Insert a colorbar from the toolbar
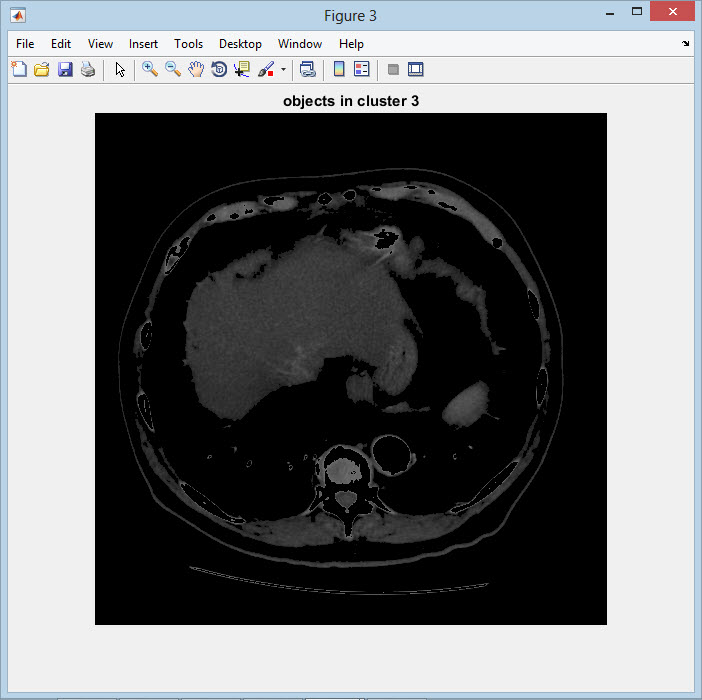The width and height of the screenshot is (702, 700). [339, 69]
